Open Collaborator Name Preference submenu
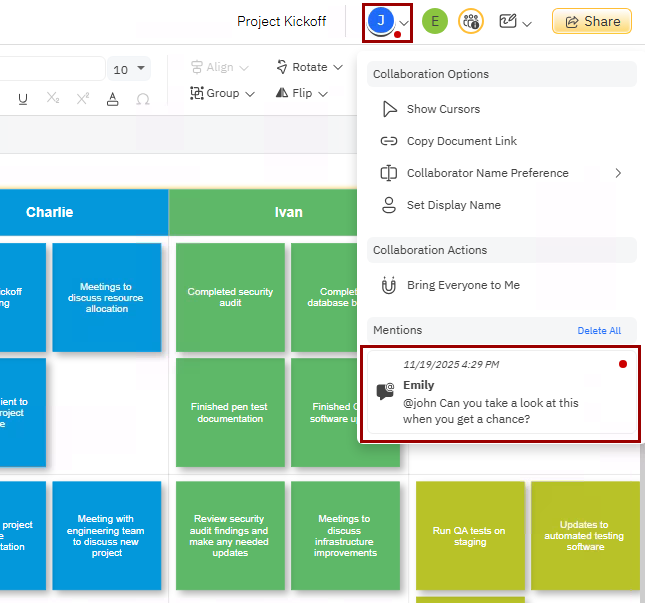Image resolution: width=645 pixels, height=603 pixels. 487,173
